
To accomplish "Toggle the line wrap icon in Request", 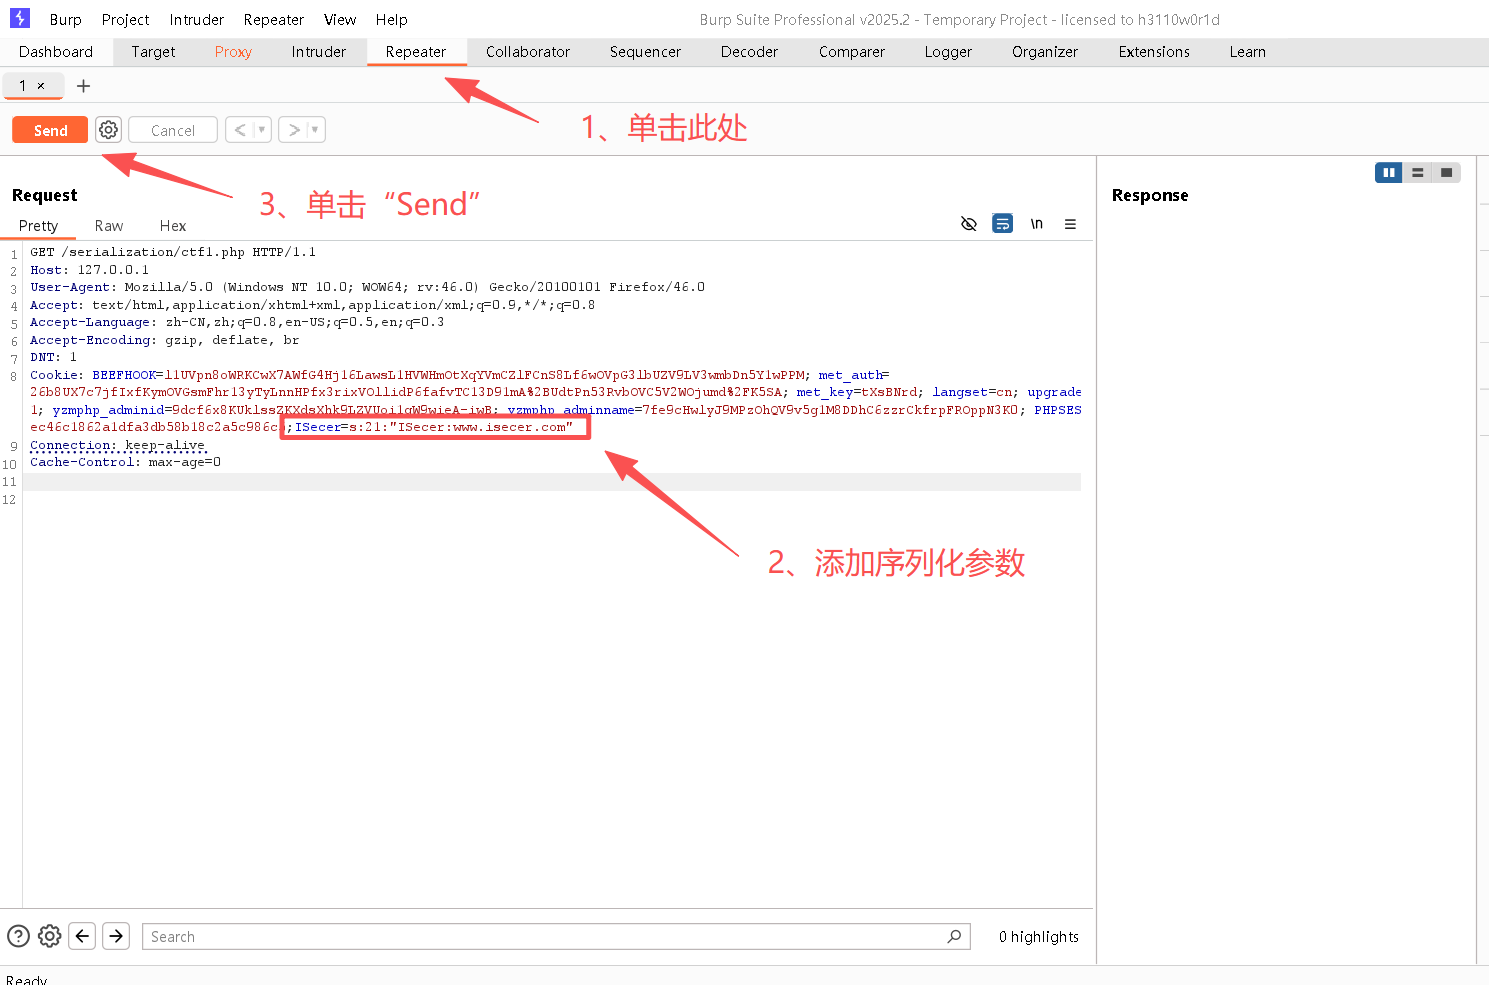I will tap(1002, 224).
